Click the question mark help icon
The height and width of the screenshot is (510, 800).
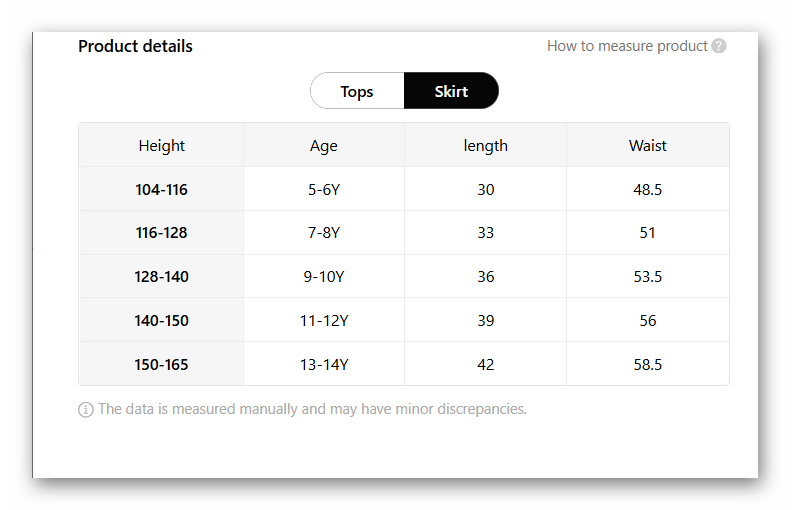(x=719, y=46)
